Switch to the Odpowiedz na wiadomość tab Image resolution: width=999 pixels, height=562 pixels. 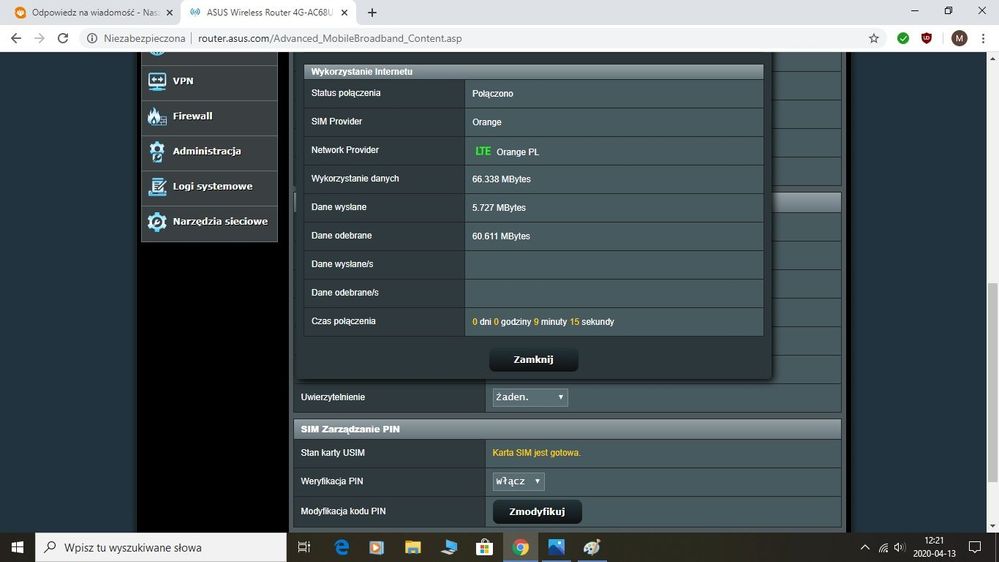click(83, 13)
